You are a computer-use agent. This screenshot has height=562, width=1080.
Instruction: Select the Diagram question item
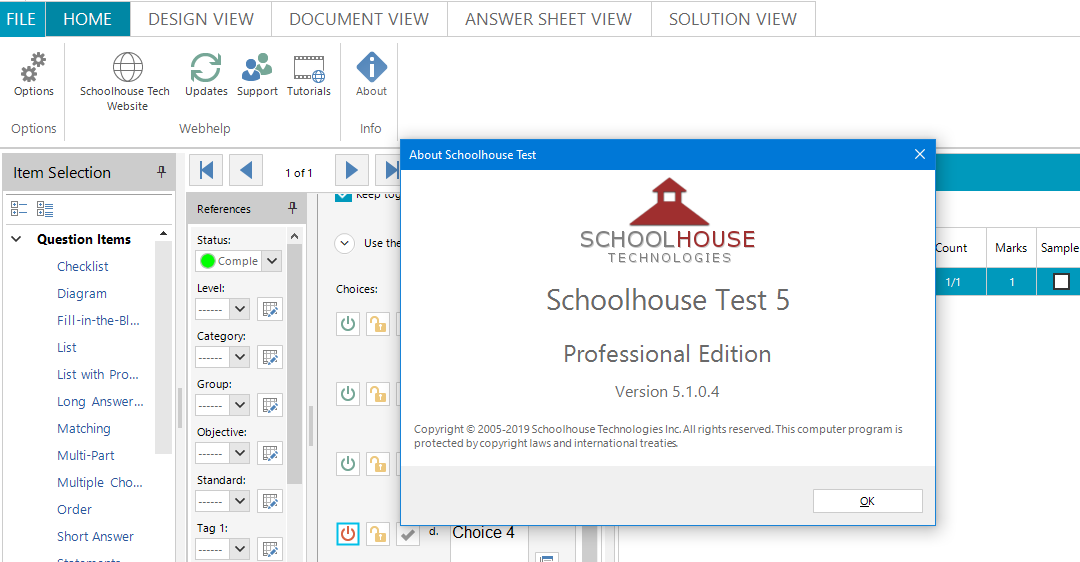(x=82, y=293)
